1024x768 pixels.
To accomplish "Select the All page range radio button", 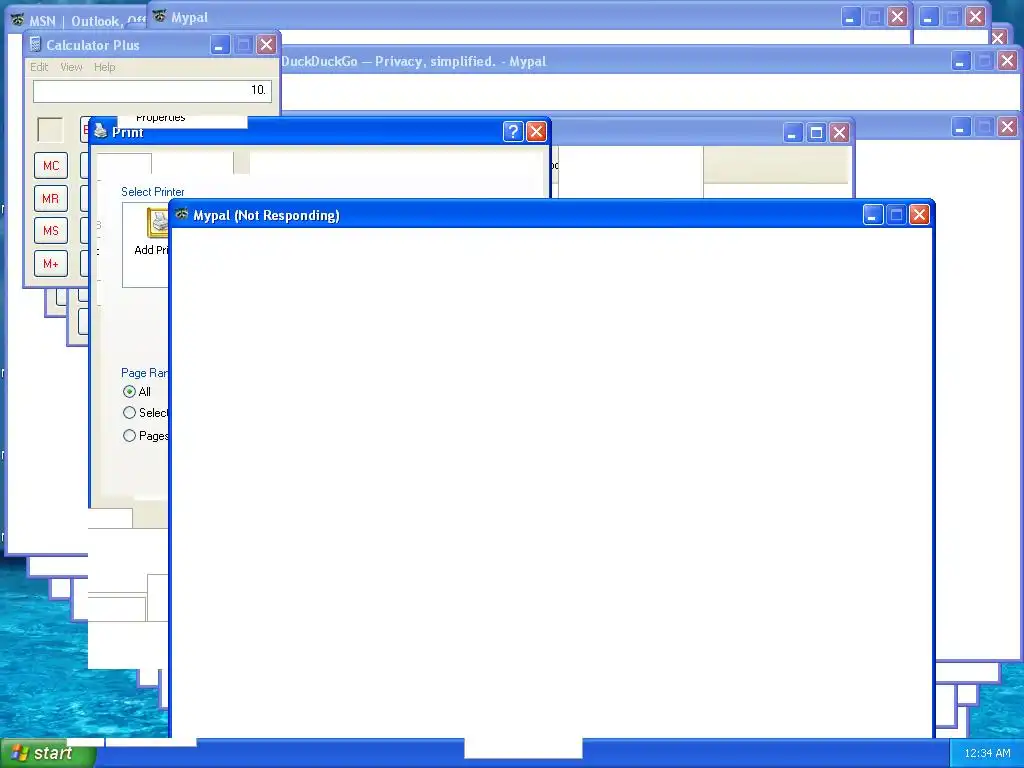I will 129,392.
